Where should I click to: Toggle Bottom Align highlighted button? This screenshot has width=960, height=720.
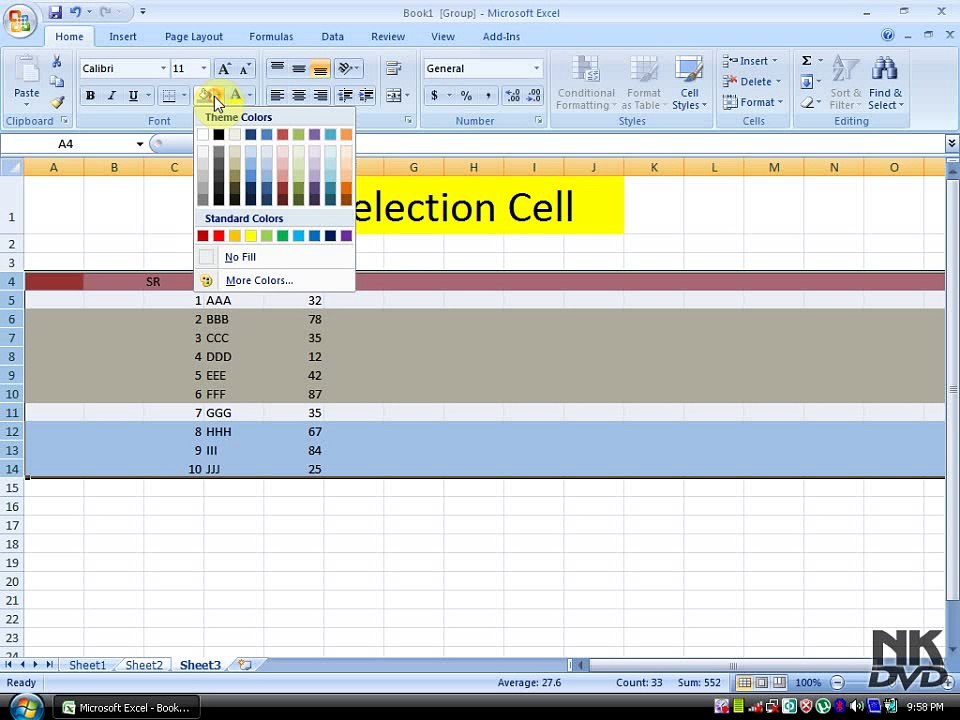320,69
